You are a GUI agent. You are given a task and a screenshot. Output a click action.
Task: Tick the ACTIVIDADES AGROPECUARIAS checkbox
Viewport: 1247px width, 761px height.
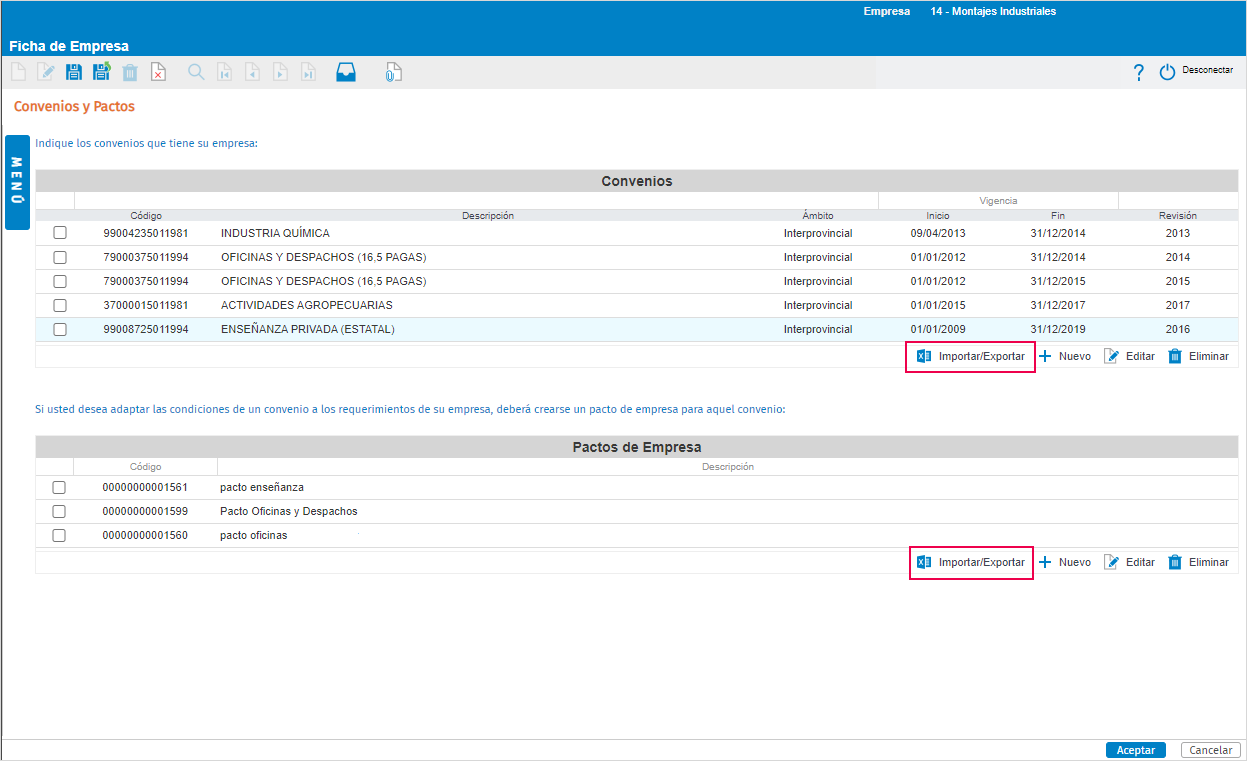point(60,305)
